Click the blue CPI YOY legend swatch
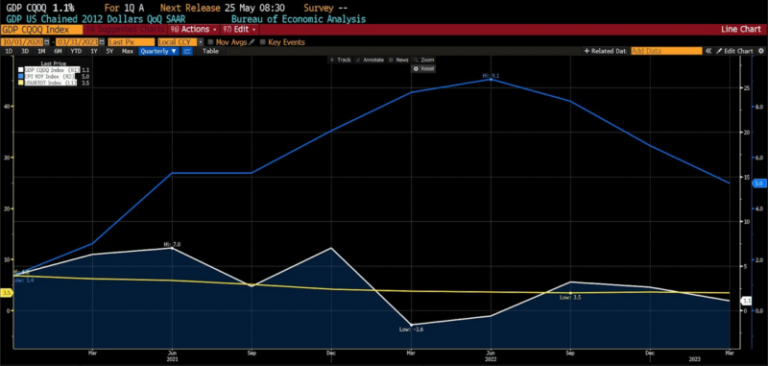Viewport: 768px width, 366px height. click(21, 76)
